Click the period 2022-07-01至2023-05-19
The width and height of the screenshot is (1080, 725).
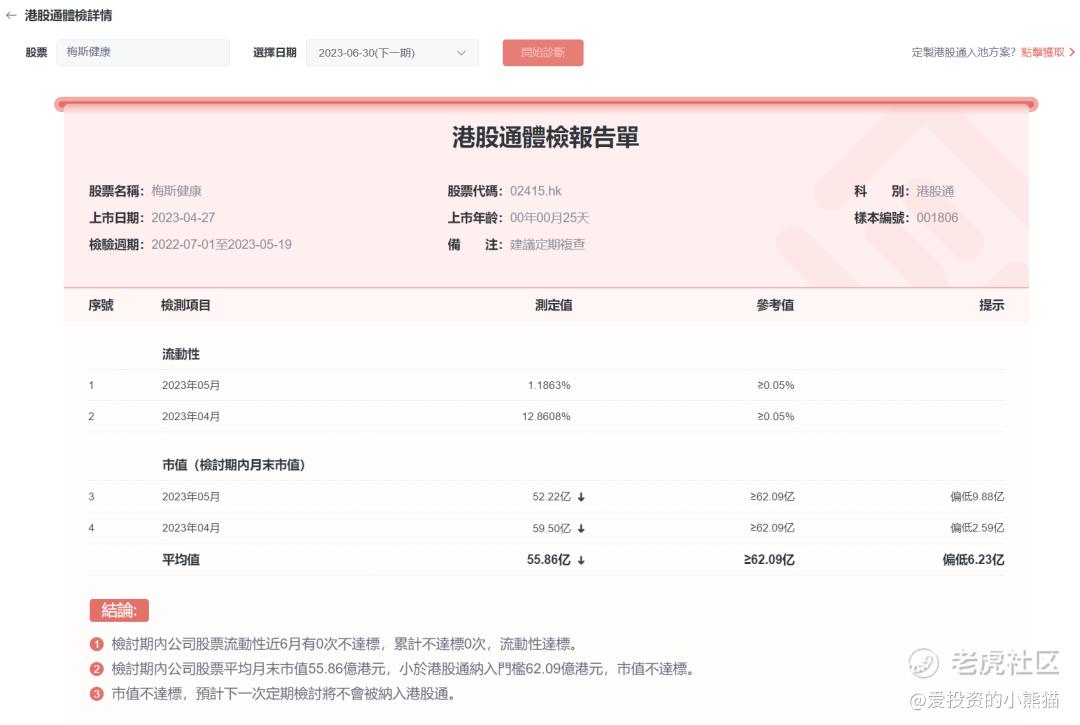click(221, 244)
